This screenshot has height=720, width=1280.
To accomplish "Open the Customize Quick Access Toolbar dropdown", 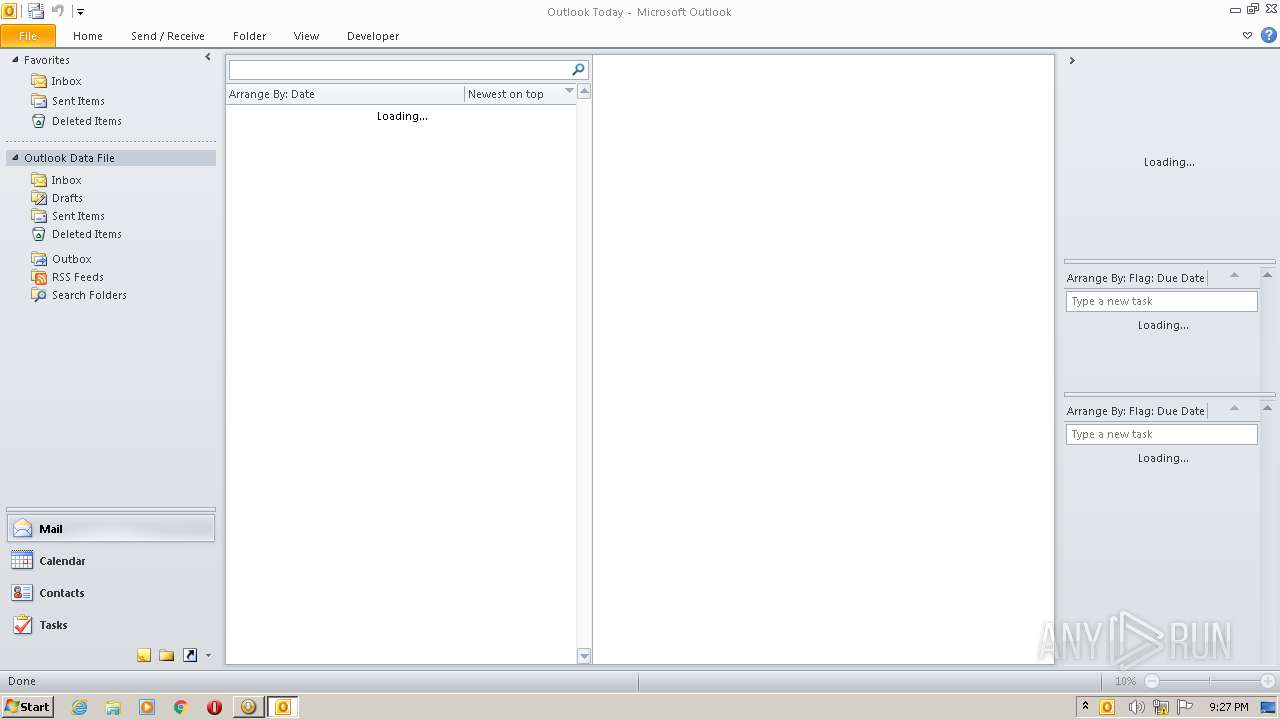I will 80,12.
